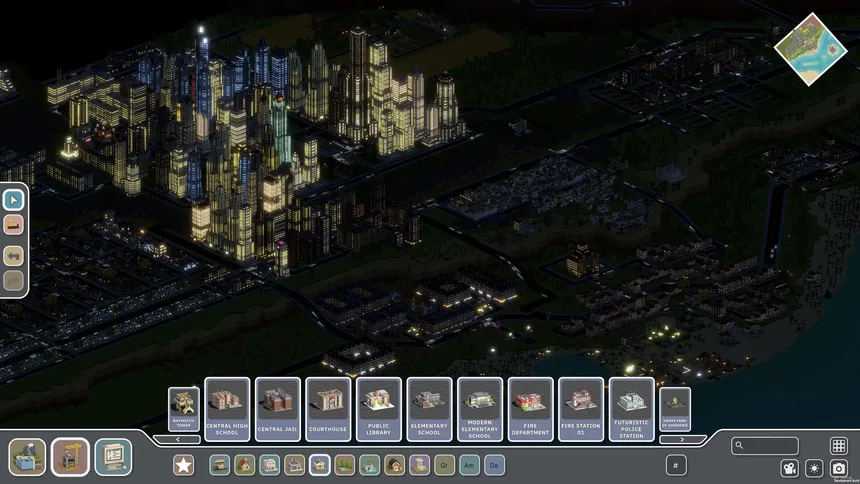The image size is (860, 484).
Task: Select the arrow pointer tool
Action: coord(14,200)
